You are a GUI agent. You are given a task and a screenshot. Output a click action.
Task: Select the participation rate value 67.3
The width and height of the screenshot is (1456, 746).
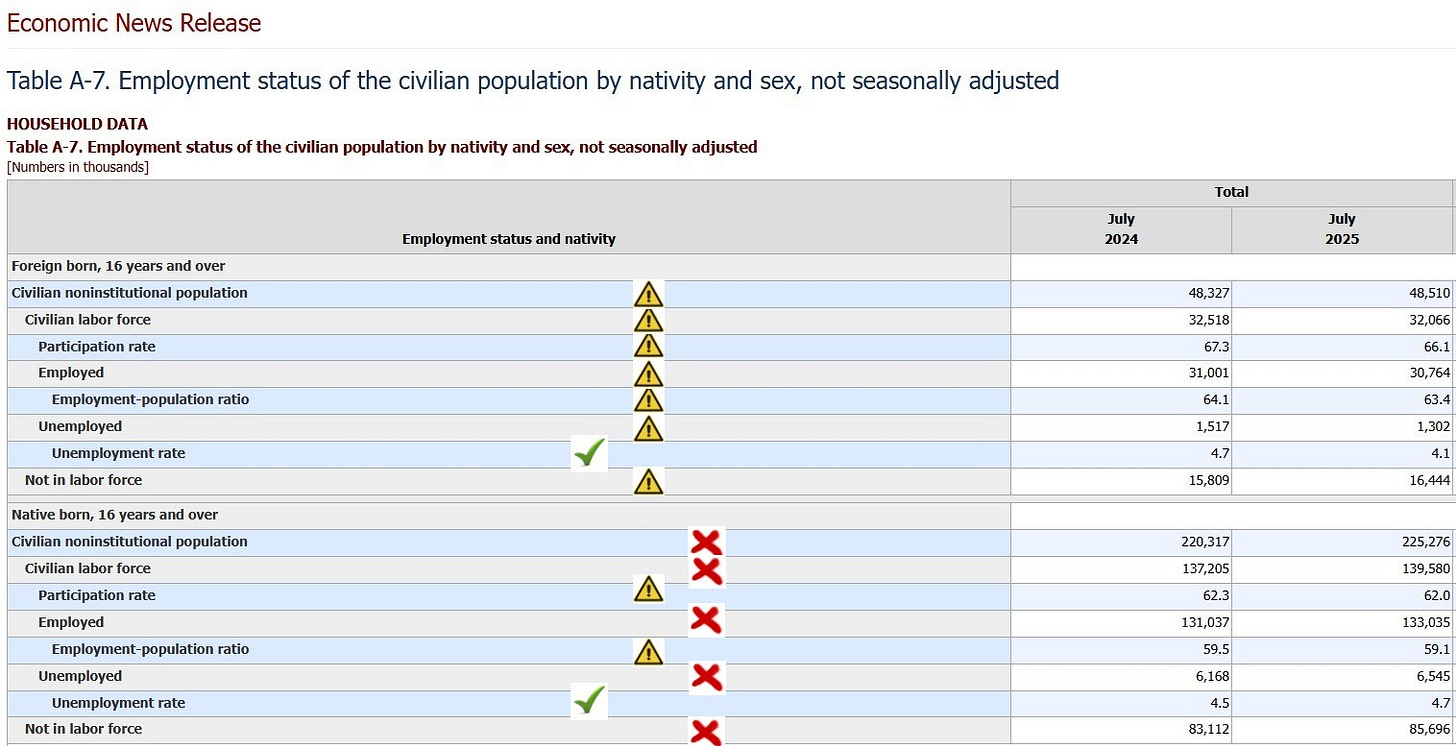1217,347
